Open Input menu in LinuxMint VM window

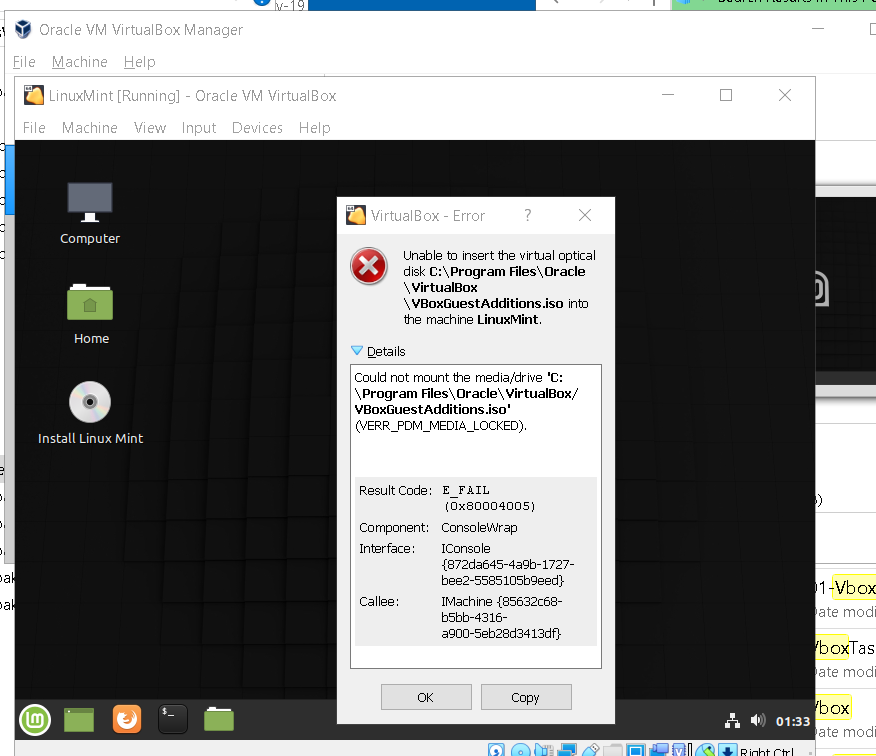[x=198, y=128]
